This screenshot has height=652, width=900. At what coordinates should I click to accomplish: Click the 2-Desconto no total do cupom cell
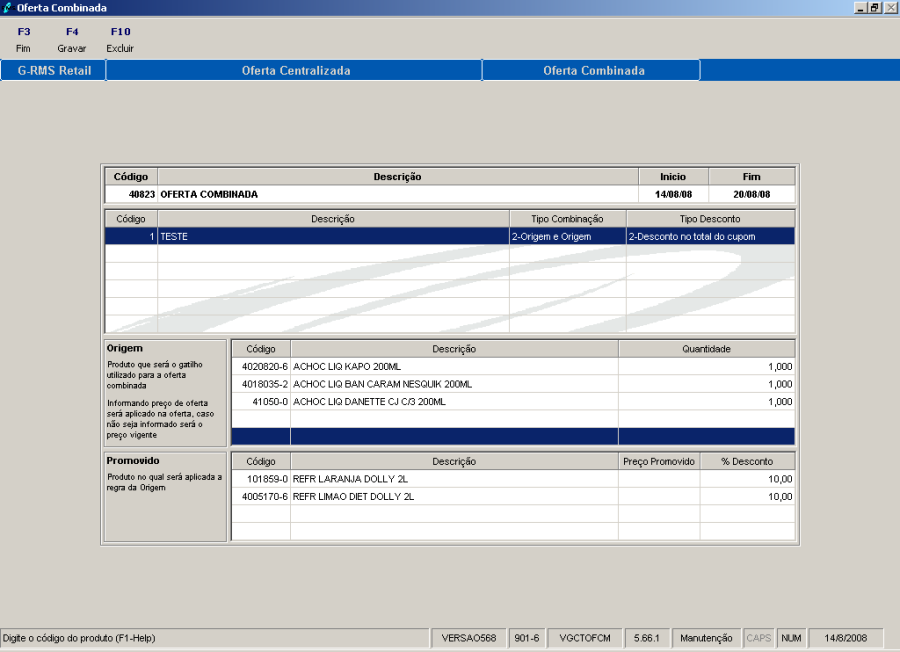pyautogui.click(x=711, y=236)
